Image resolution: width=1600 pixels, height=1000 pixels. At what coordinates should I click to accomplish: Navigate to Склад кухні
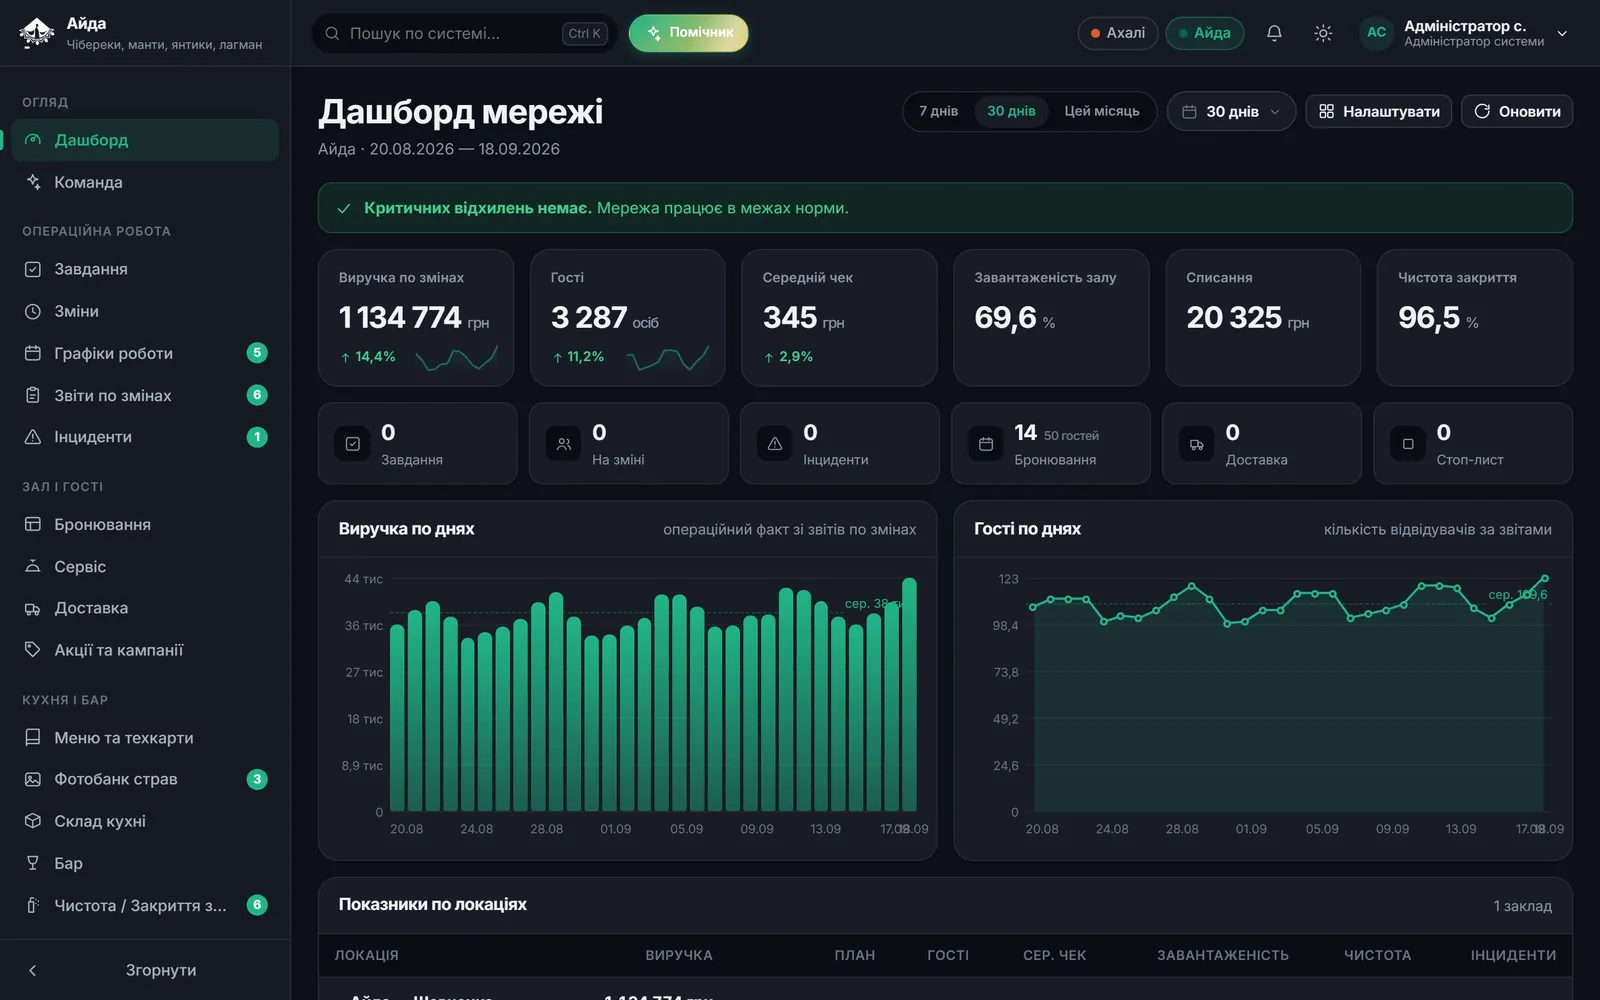coord(145,821)
